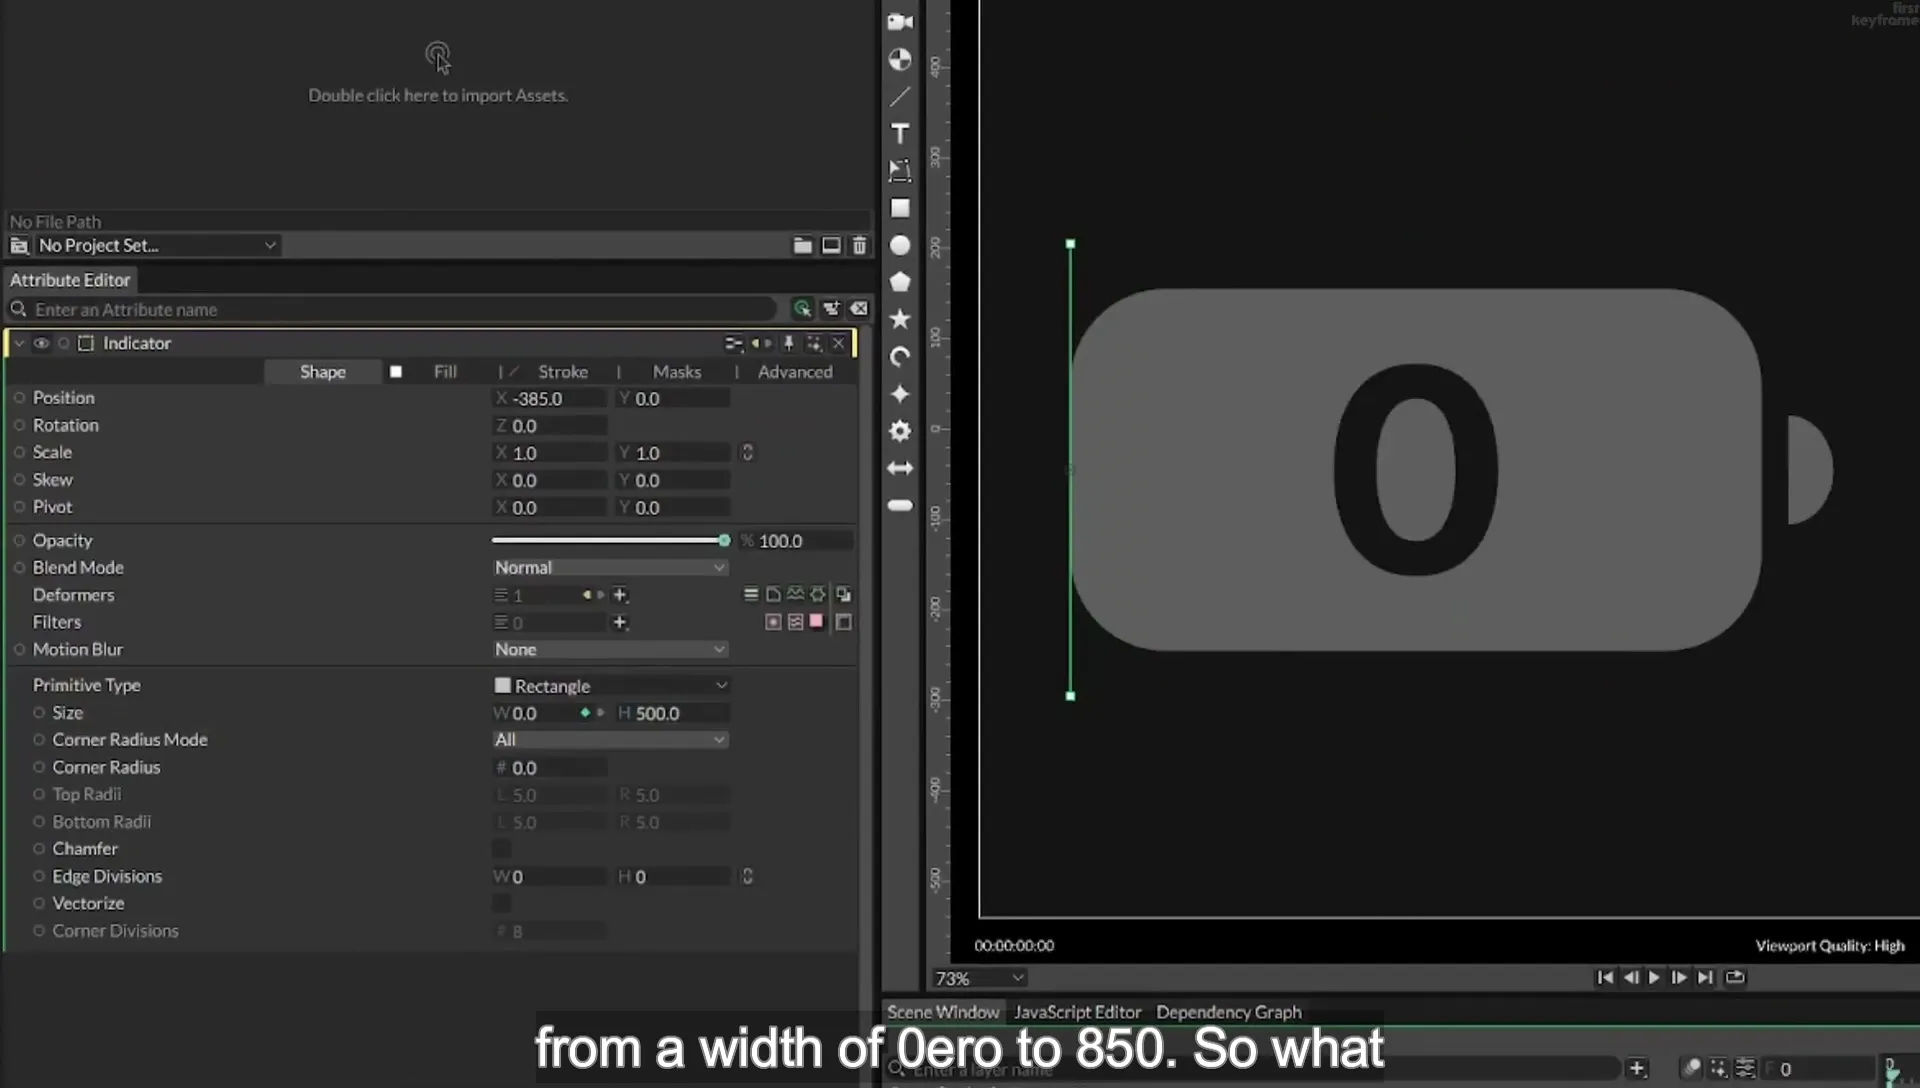
Task: Open the JavaScript Editor tab
Action: (1077, 1012)
